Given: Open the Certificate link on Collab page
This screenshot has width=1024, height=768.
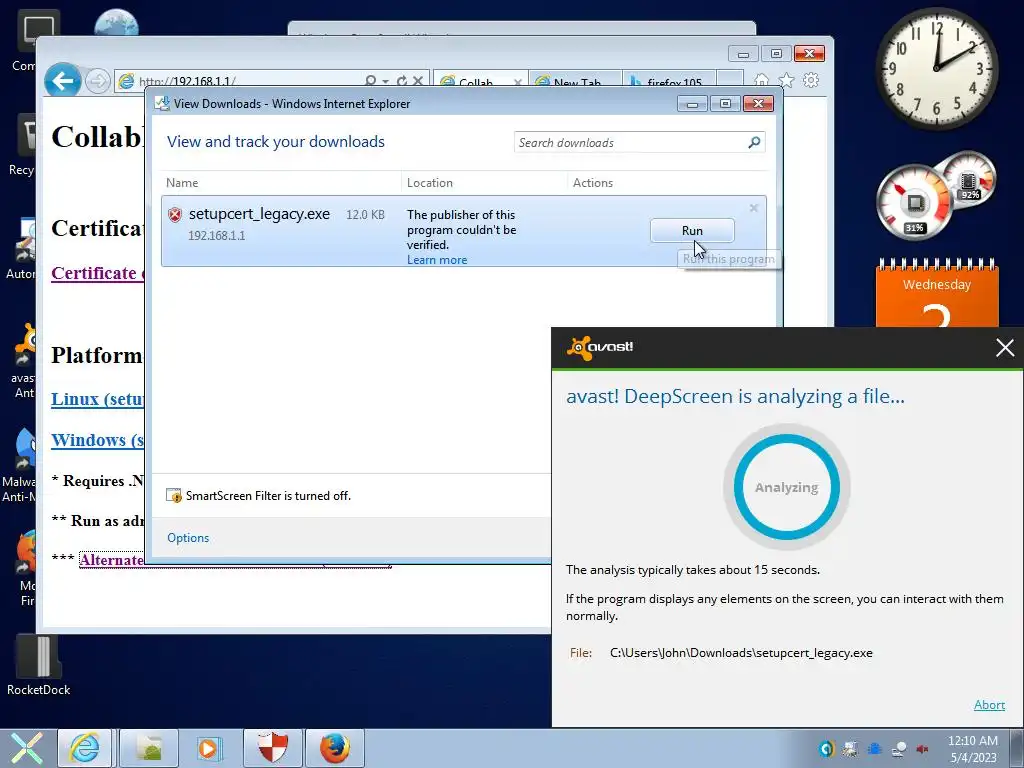Looking at the screenshot, I should [x=97, y=273].
